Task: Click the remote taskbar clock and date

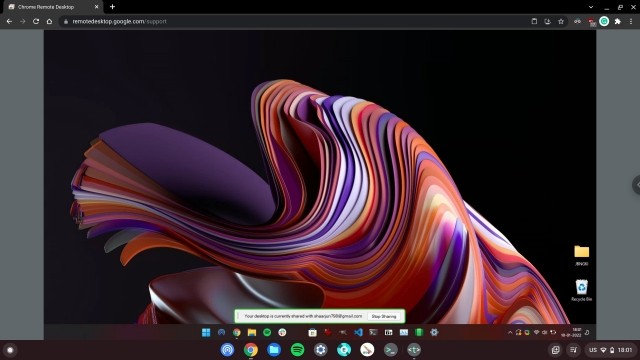Action: [571, 332]
